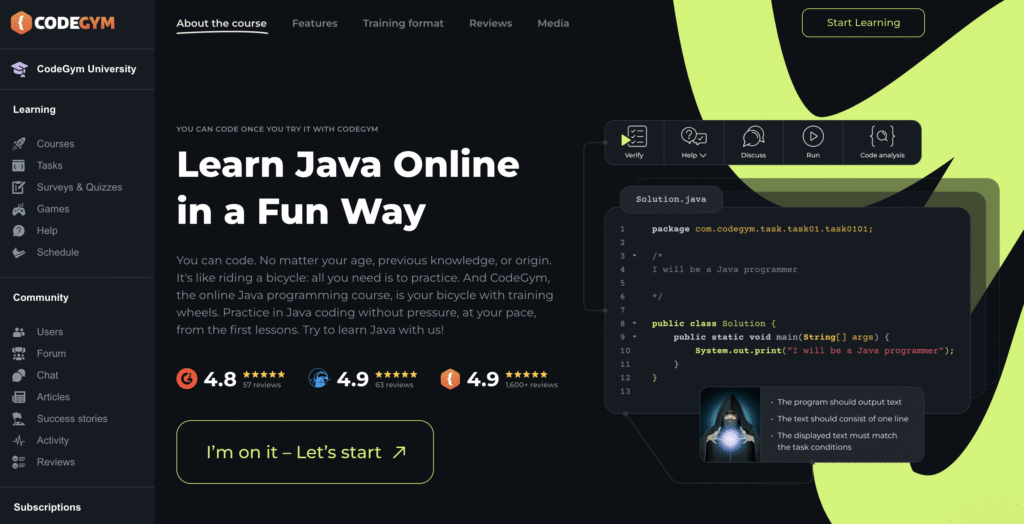Click the rocket icon next to Courses
This screenshot has height=524, width=1024.
point(19,144)
